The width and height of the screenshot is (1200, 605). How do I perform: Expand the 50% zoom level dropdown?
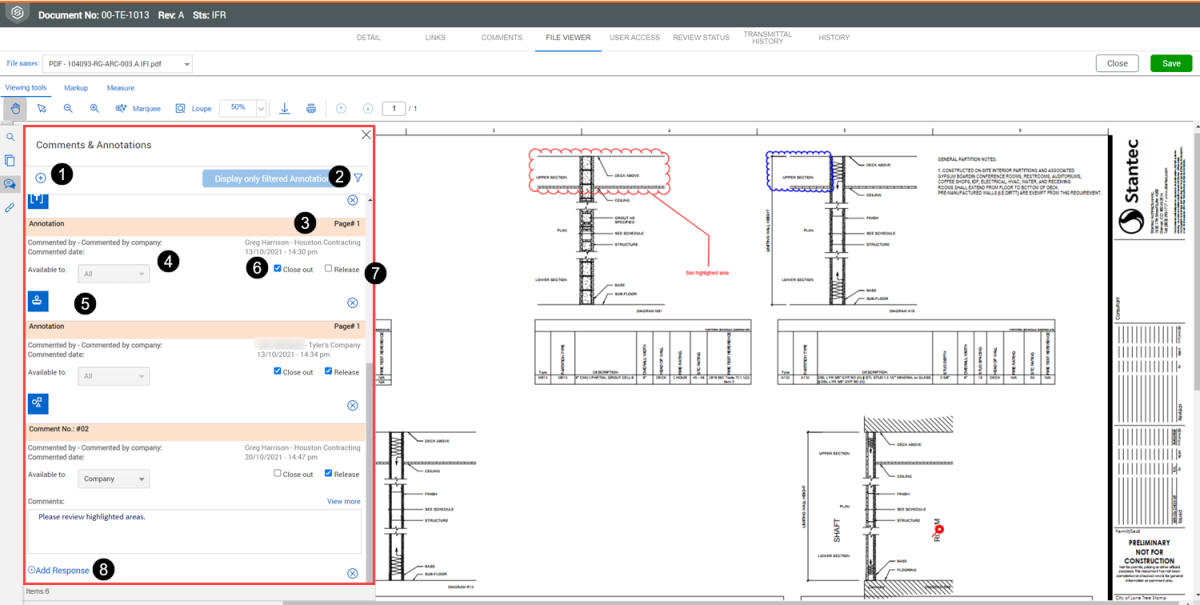(261, 108)
